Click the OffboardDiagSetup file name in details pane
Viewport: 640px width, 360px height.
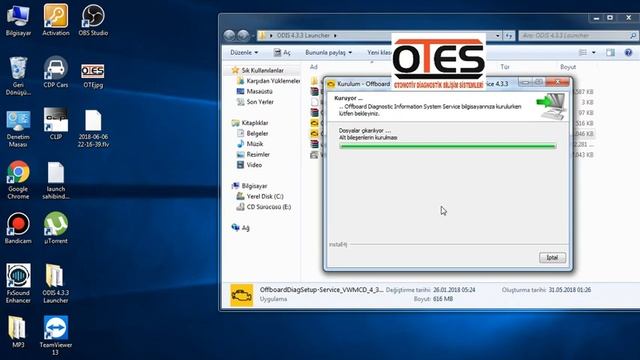click(x=321, y=290)
